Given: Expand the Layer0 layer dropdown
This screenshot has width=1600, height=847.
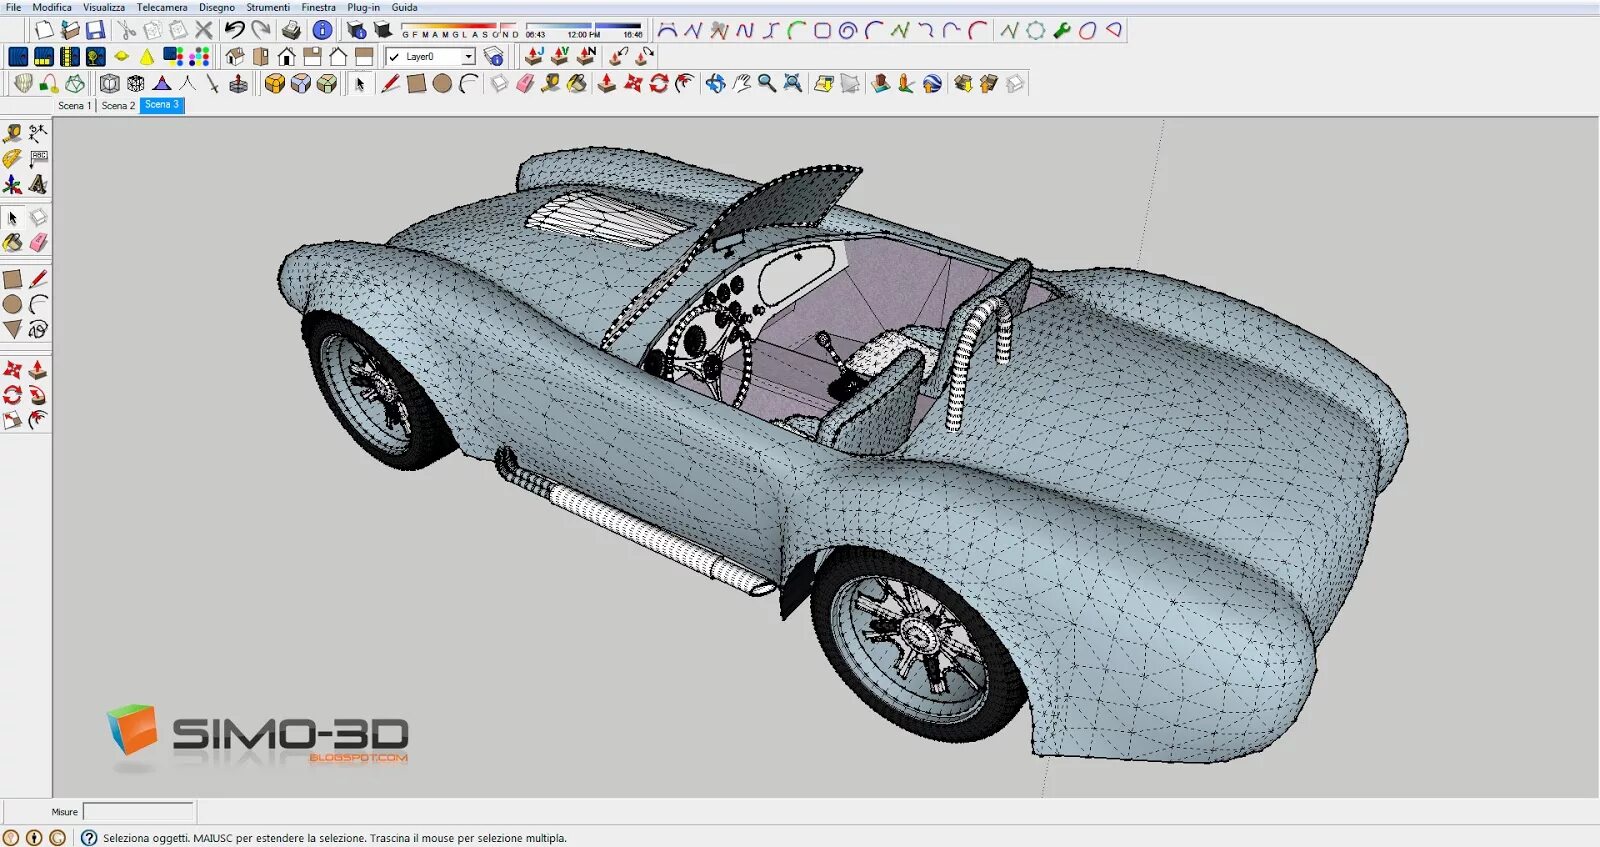Looking at the screenshot, I should click(x=468, y=57).
